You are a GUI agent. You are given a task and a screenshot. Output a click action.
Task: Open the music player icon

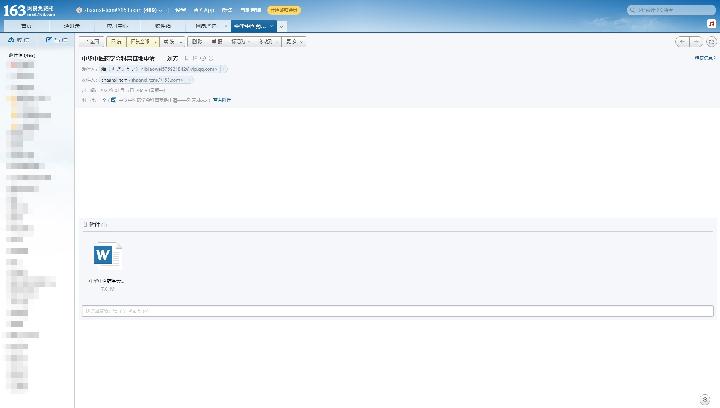point(710,25)
